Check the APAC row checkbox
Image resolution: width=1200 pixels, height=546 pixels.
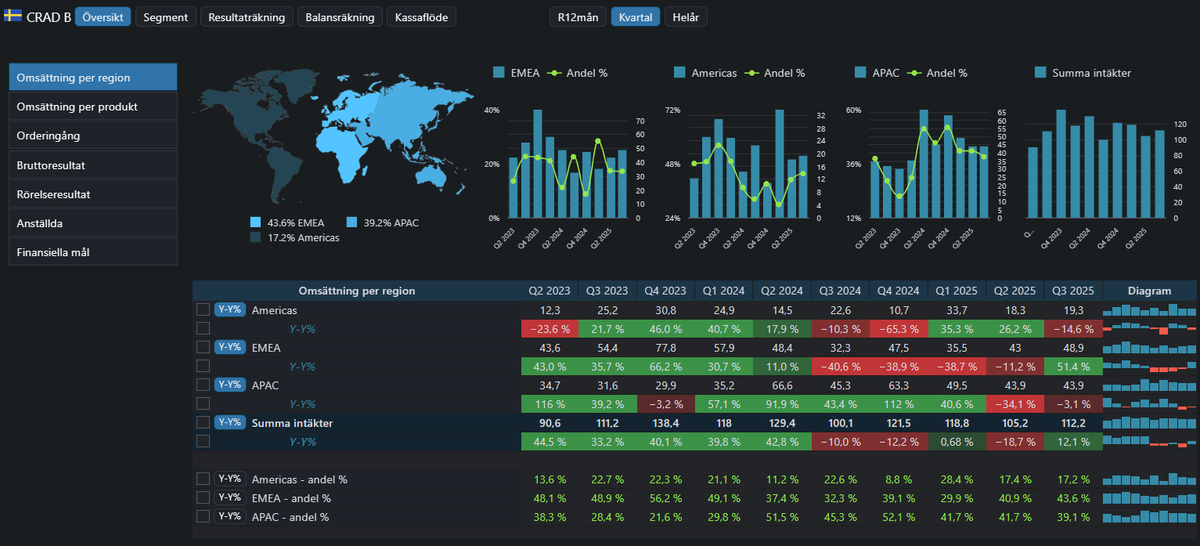coord(203,385)
